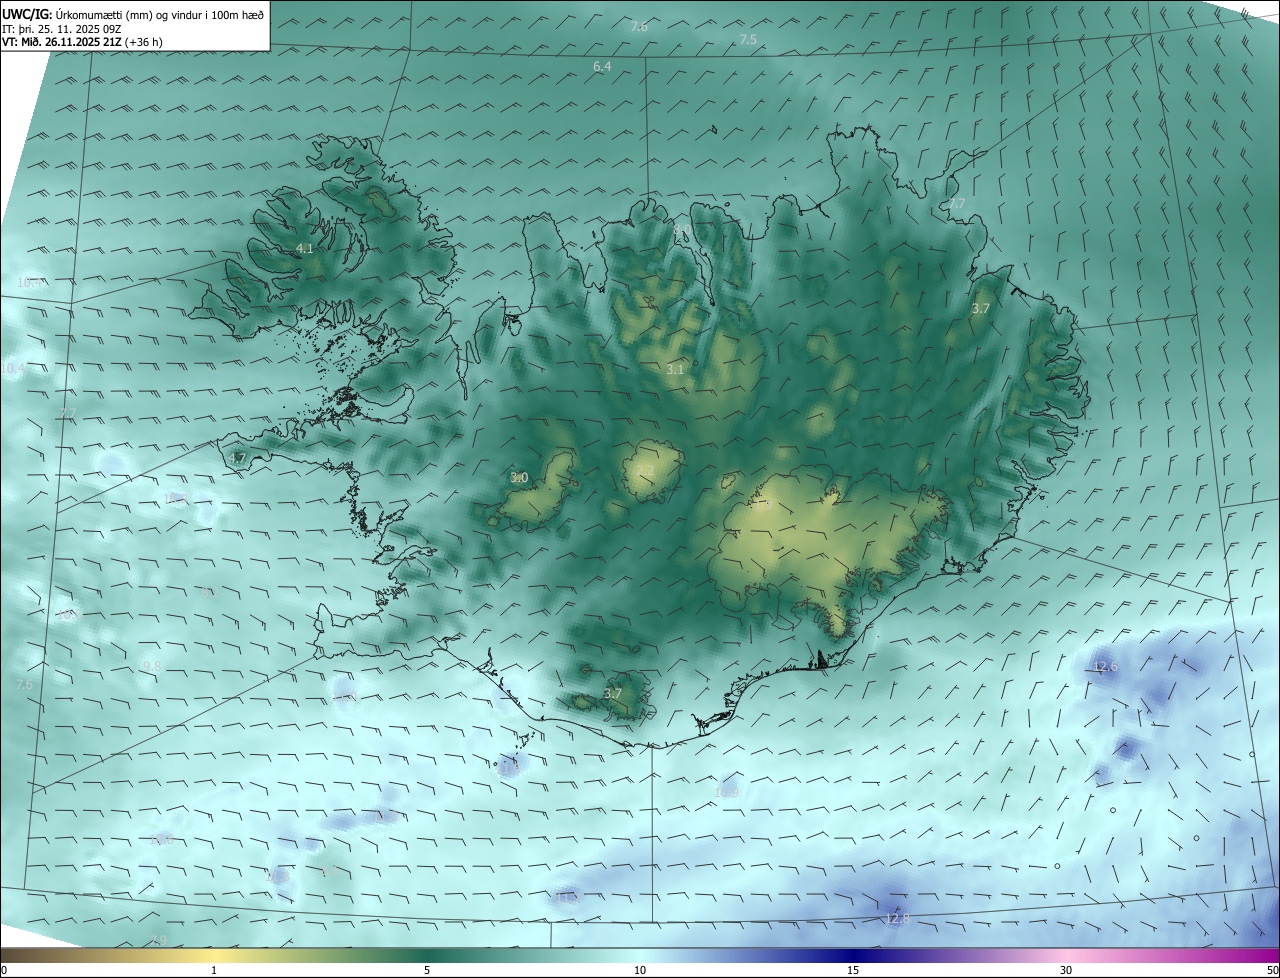Click the '12.8' value near the bottom edge
The width and height of the screenshot is (1280, 978).
[898, 919]
